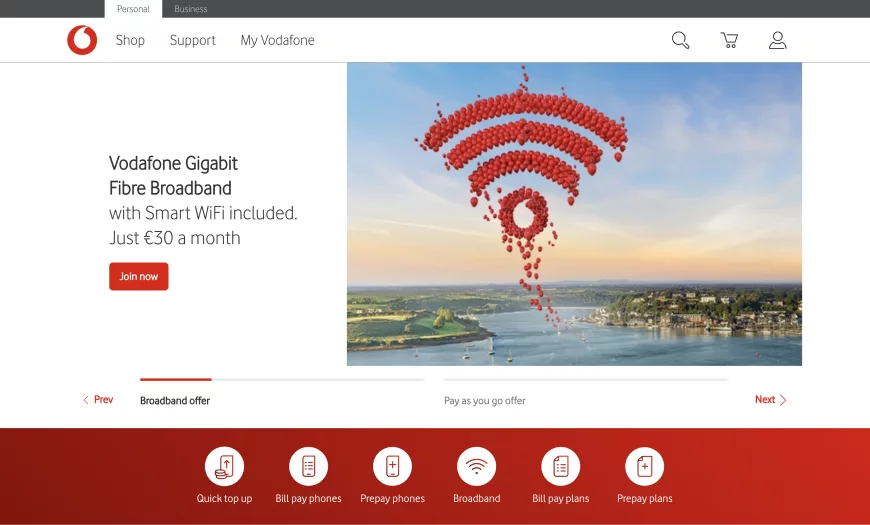Open the My Vodafone menu

pyautogui.click(x=277, y=41)
